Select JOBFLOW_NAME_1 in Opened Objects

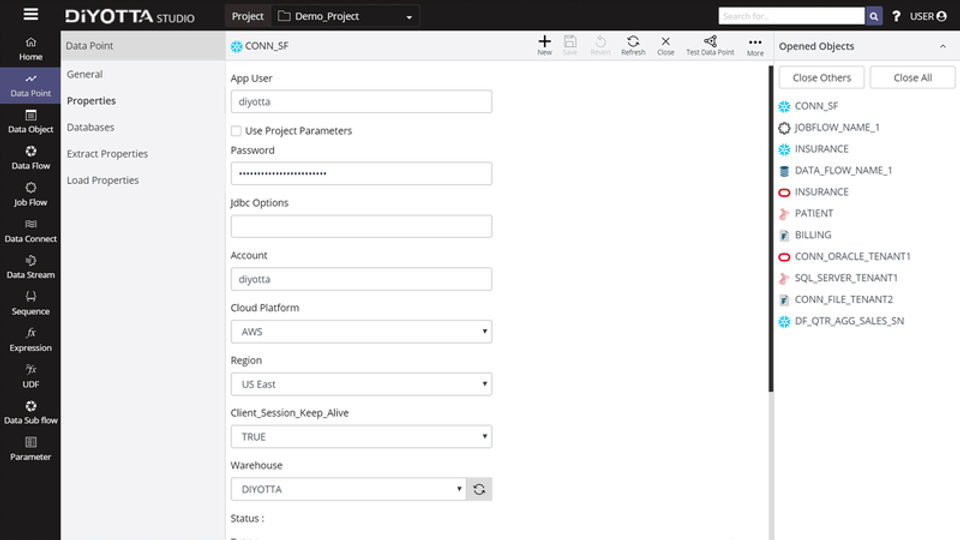tap(837, 128)
